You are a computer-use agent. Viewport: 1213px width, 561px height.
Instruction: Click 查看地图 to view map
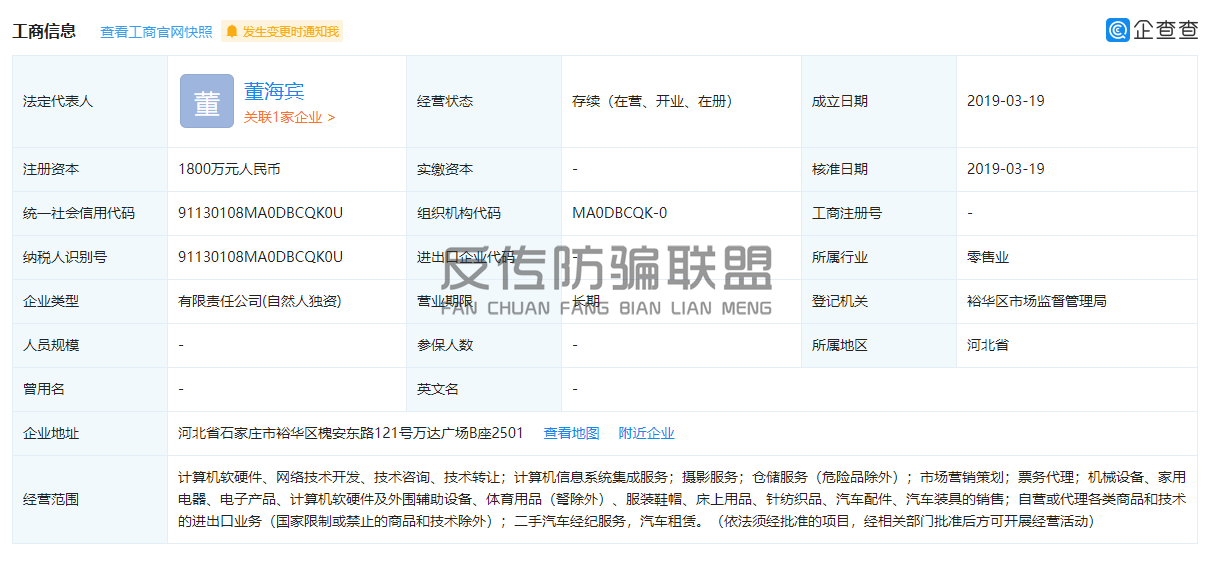571,433
